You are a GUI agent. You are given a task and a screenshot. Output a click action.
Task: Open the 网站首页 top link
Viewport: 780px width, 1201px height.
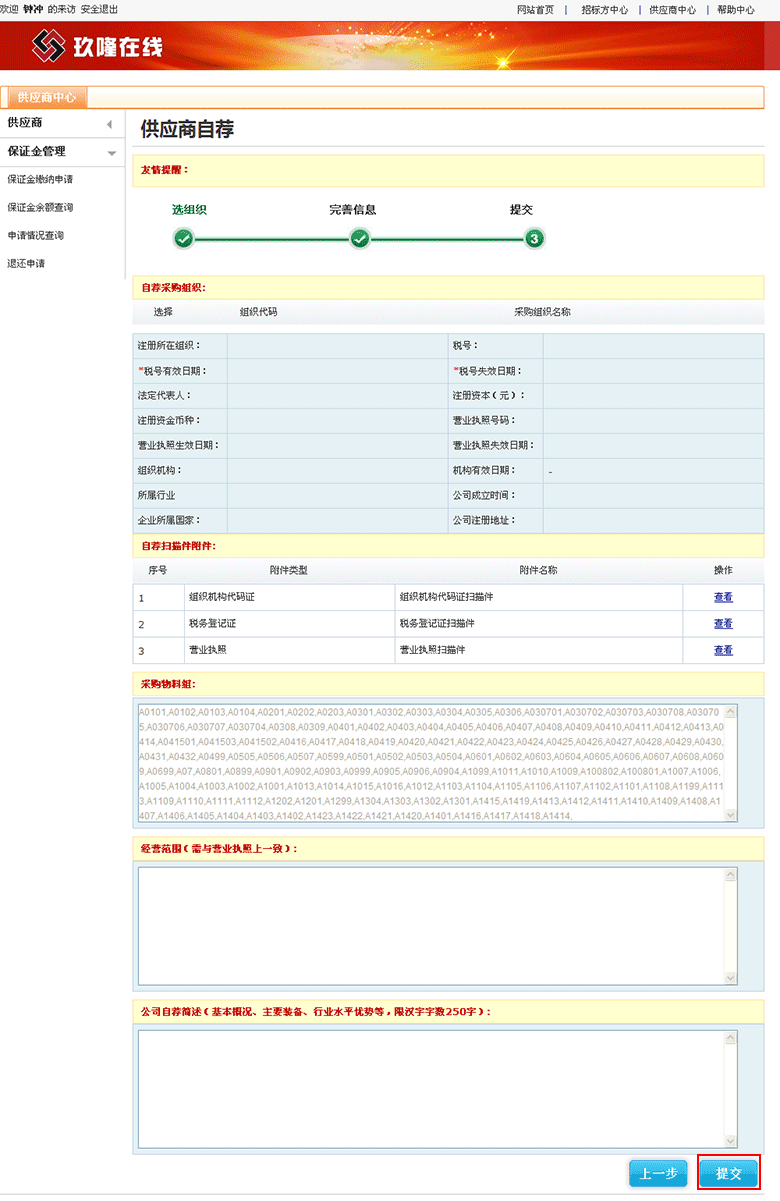click(535, 10)
